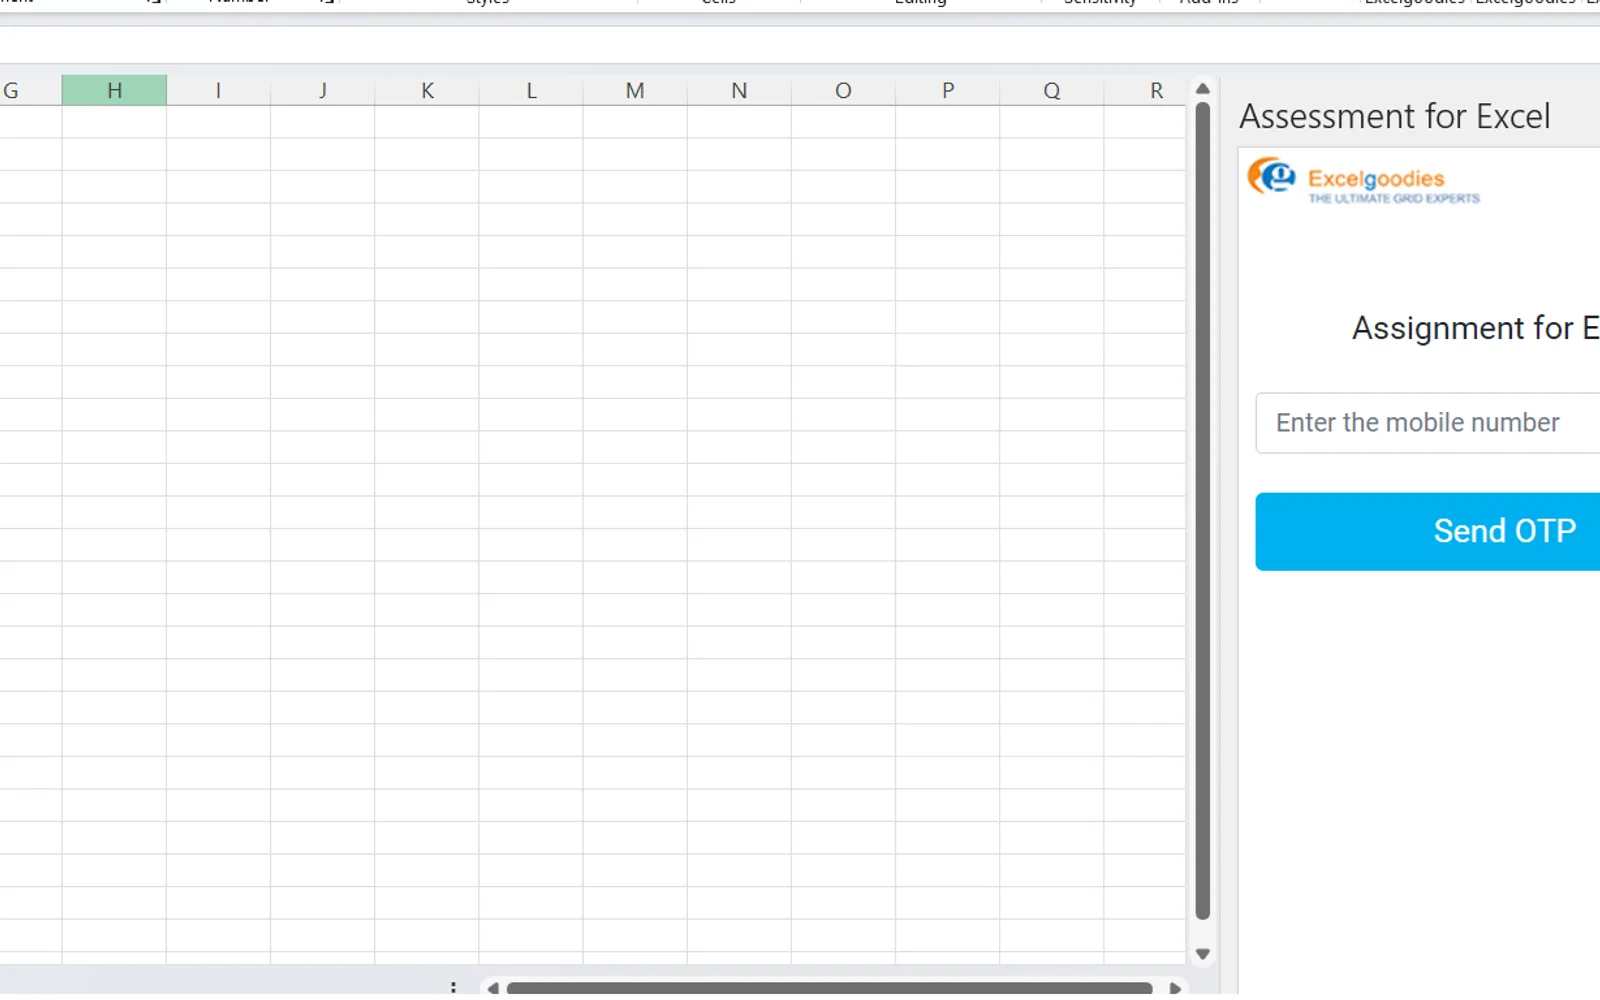Click the vertical scrollbar up arrow

coord(1203,89)
